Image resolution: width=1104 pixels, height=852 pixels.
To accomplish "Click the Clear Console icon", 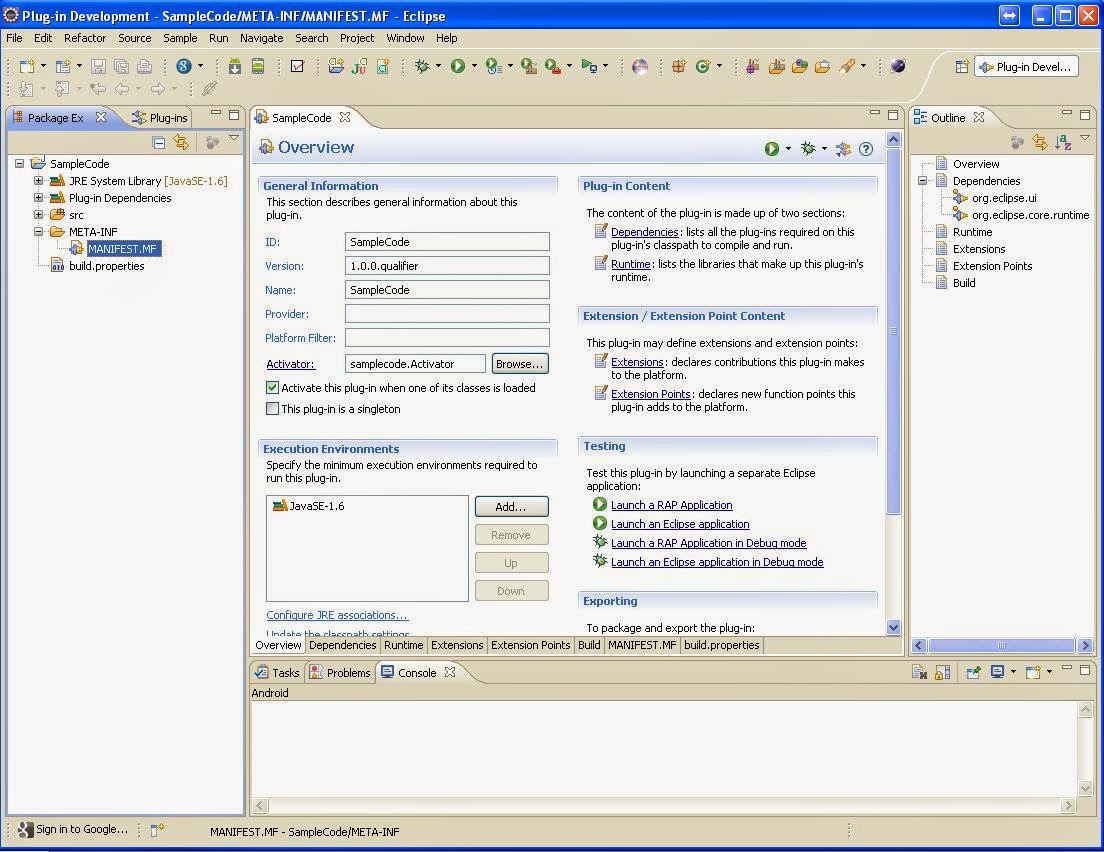I will click(x=919, y=672).
